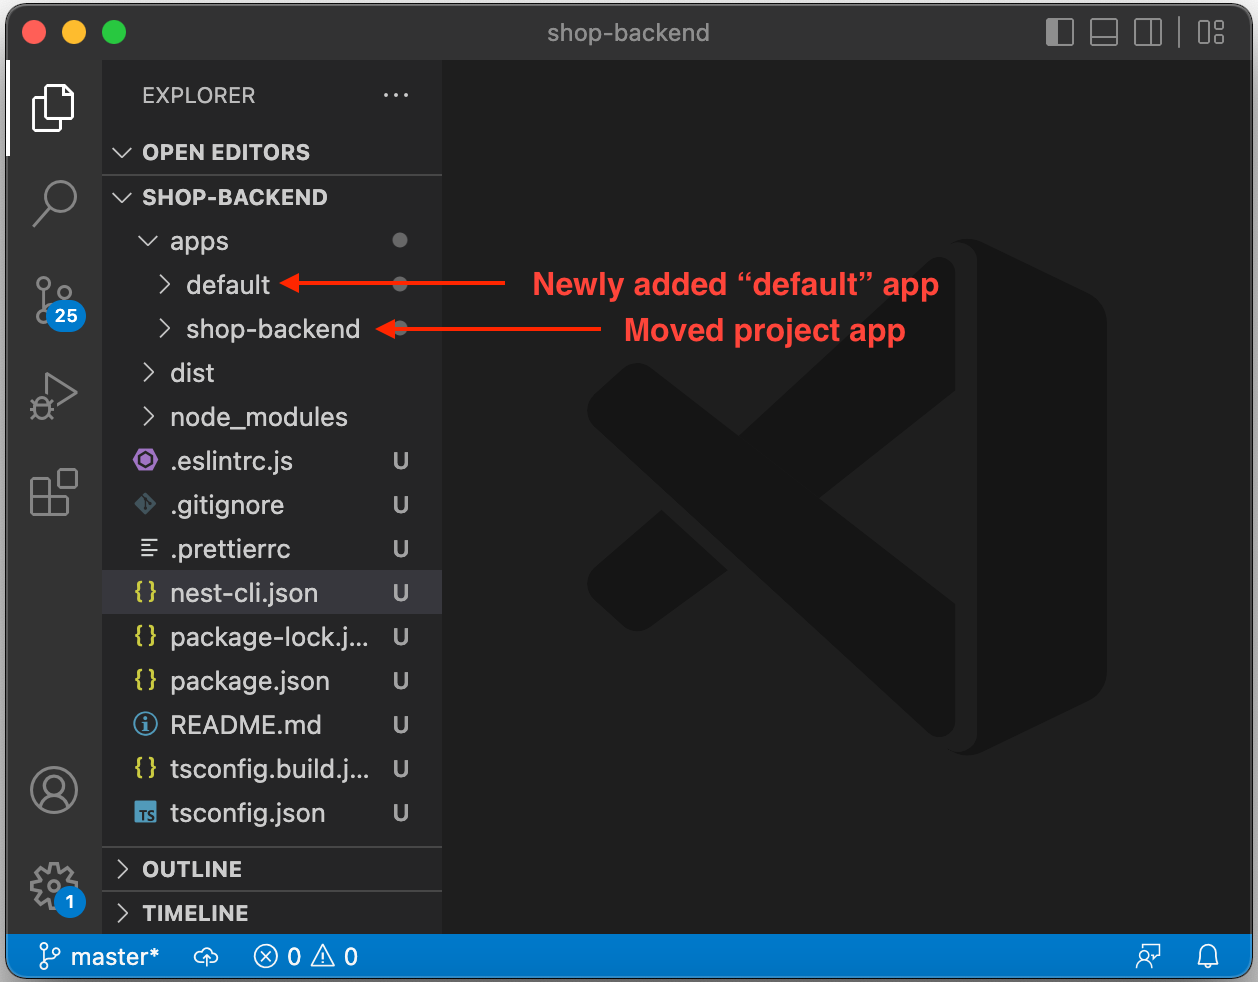1258x982 pixels.
Task: Collapse the apps folder
Action: pos(272,241)
